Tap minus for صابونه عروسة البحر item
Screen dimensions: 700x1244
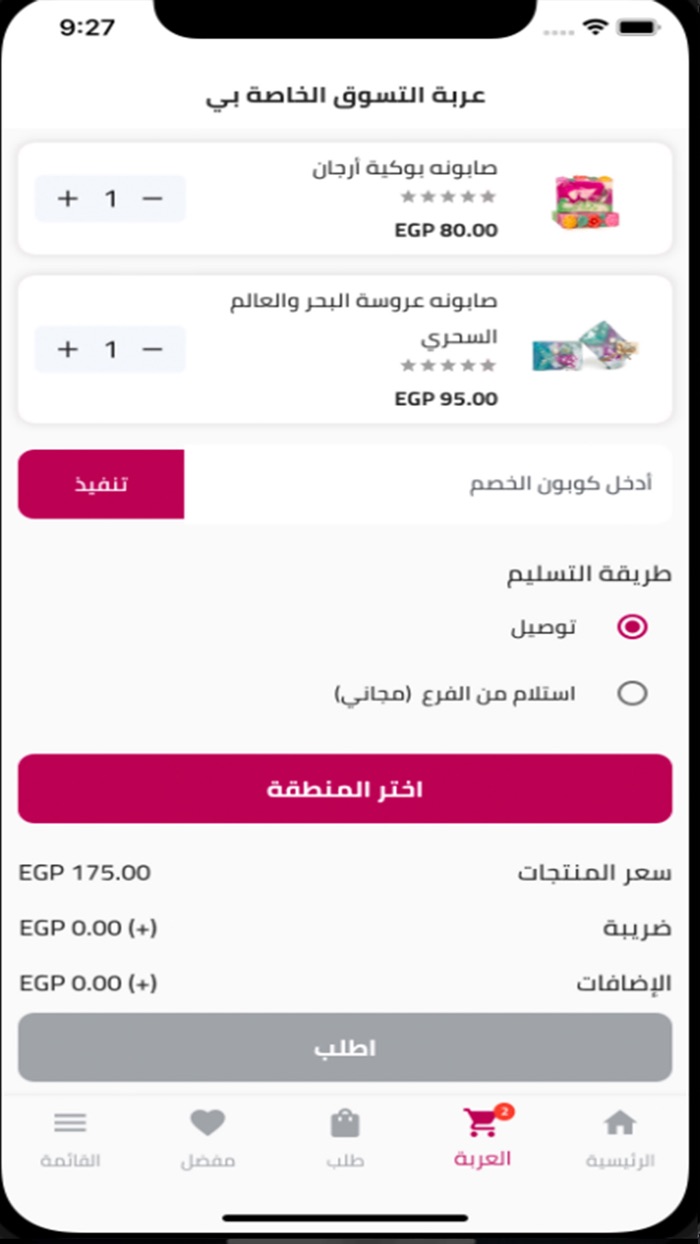point(152,349)
